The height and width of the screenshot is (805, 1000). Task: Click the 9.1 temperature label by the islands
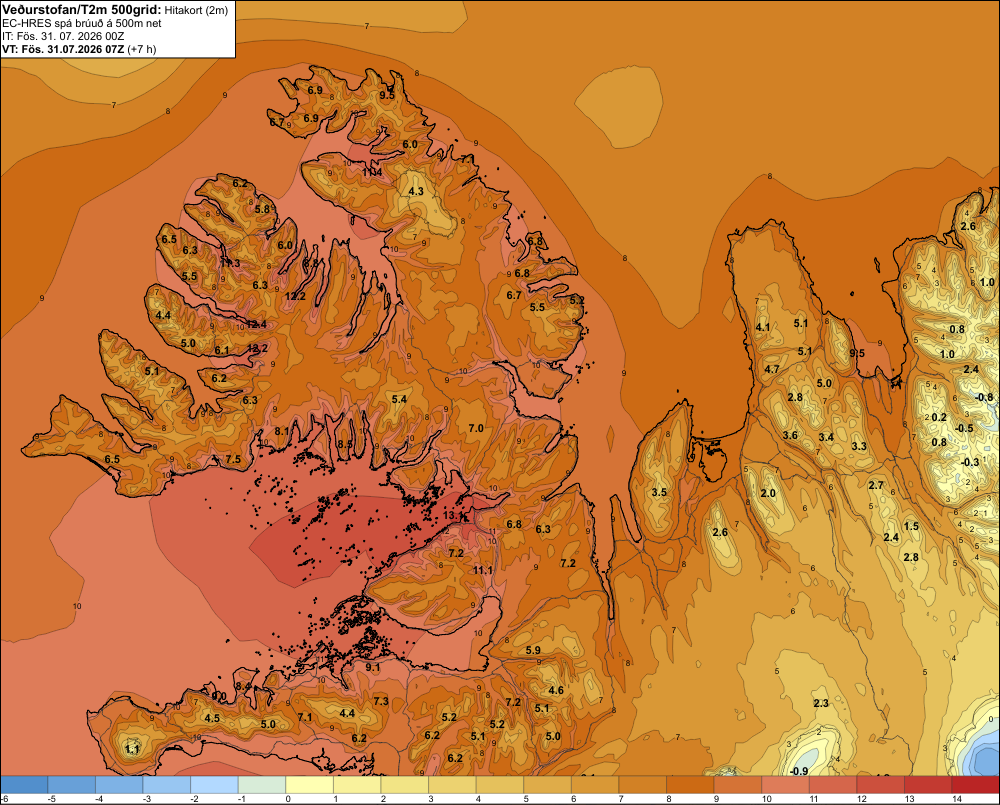[373, 667]
